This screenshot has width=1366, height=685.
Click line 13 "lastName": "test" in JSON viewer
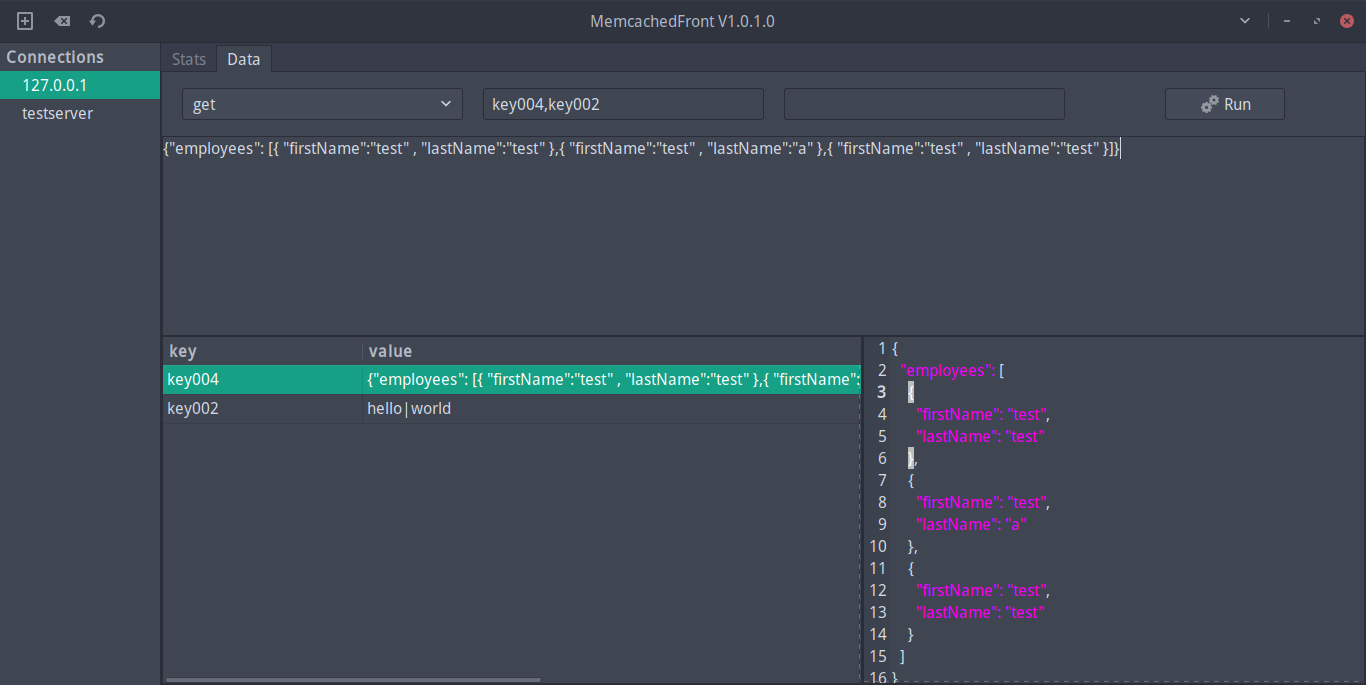(x=980, y=612)
